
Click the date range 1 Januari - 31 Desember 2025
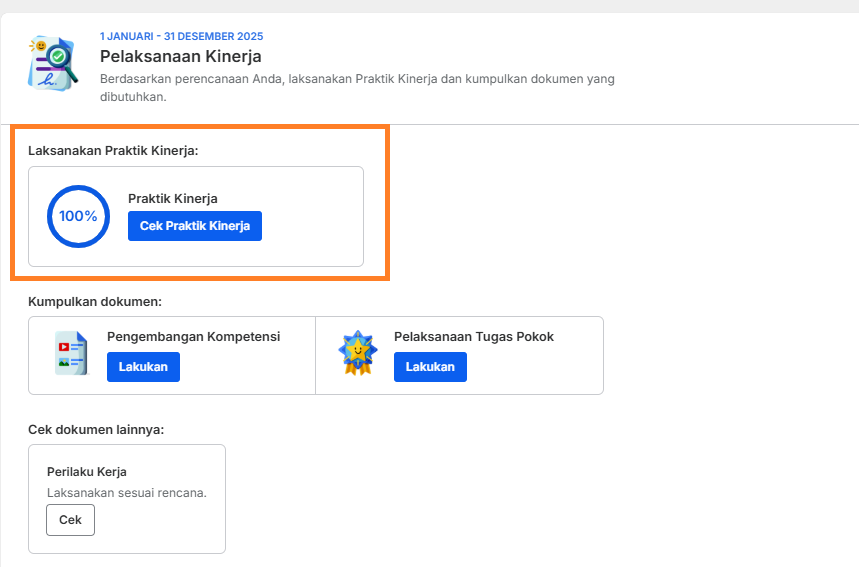point(181,36)
